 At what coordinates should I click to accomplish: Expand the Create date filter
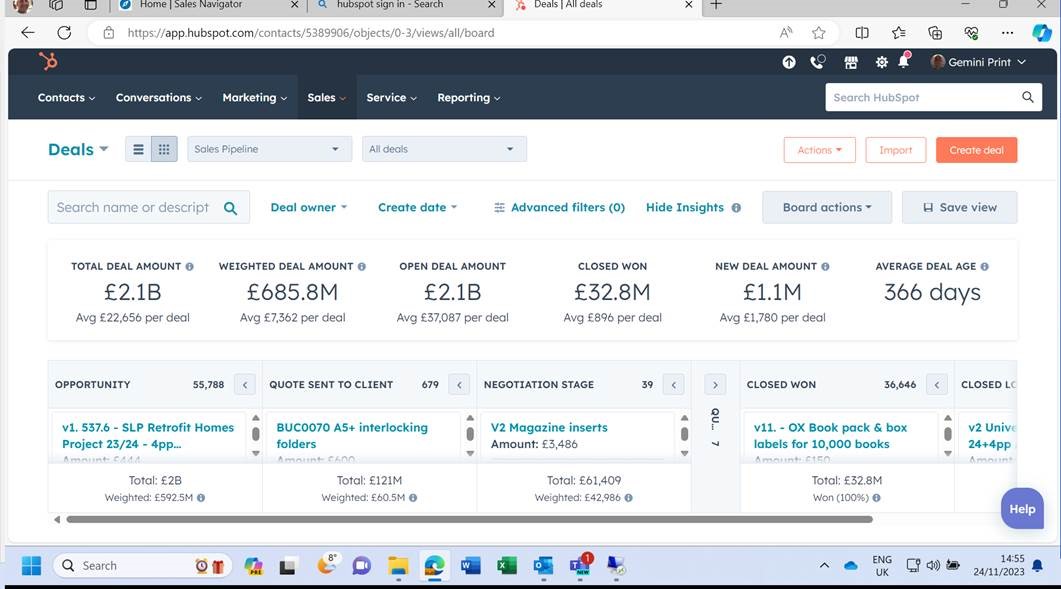416,207
